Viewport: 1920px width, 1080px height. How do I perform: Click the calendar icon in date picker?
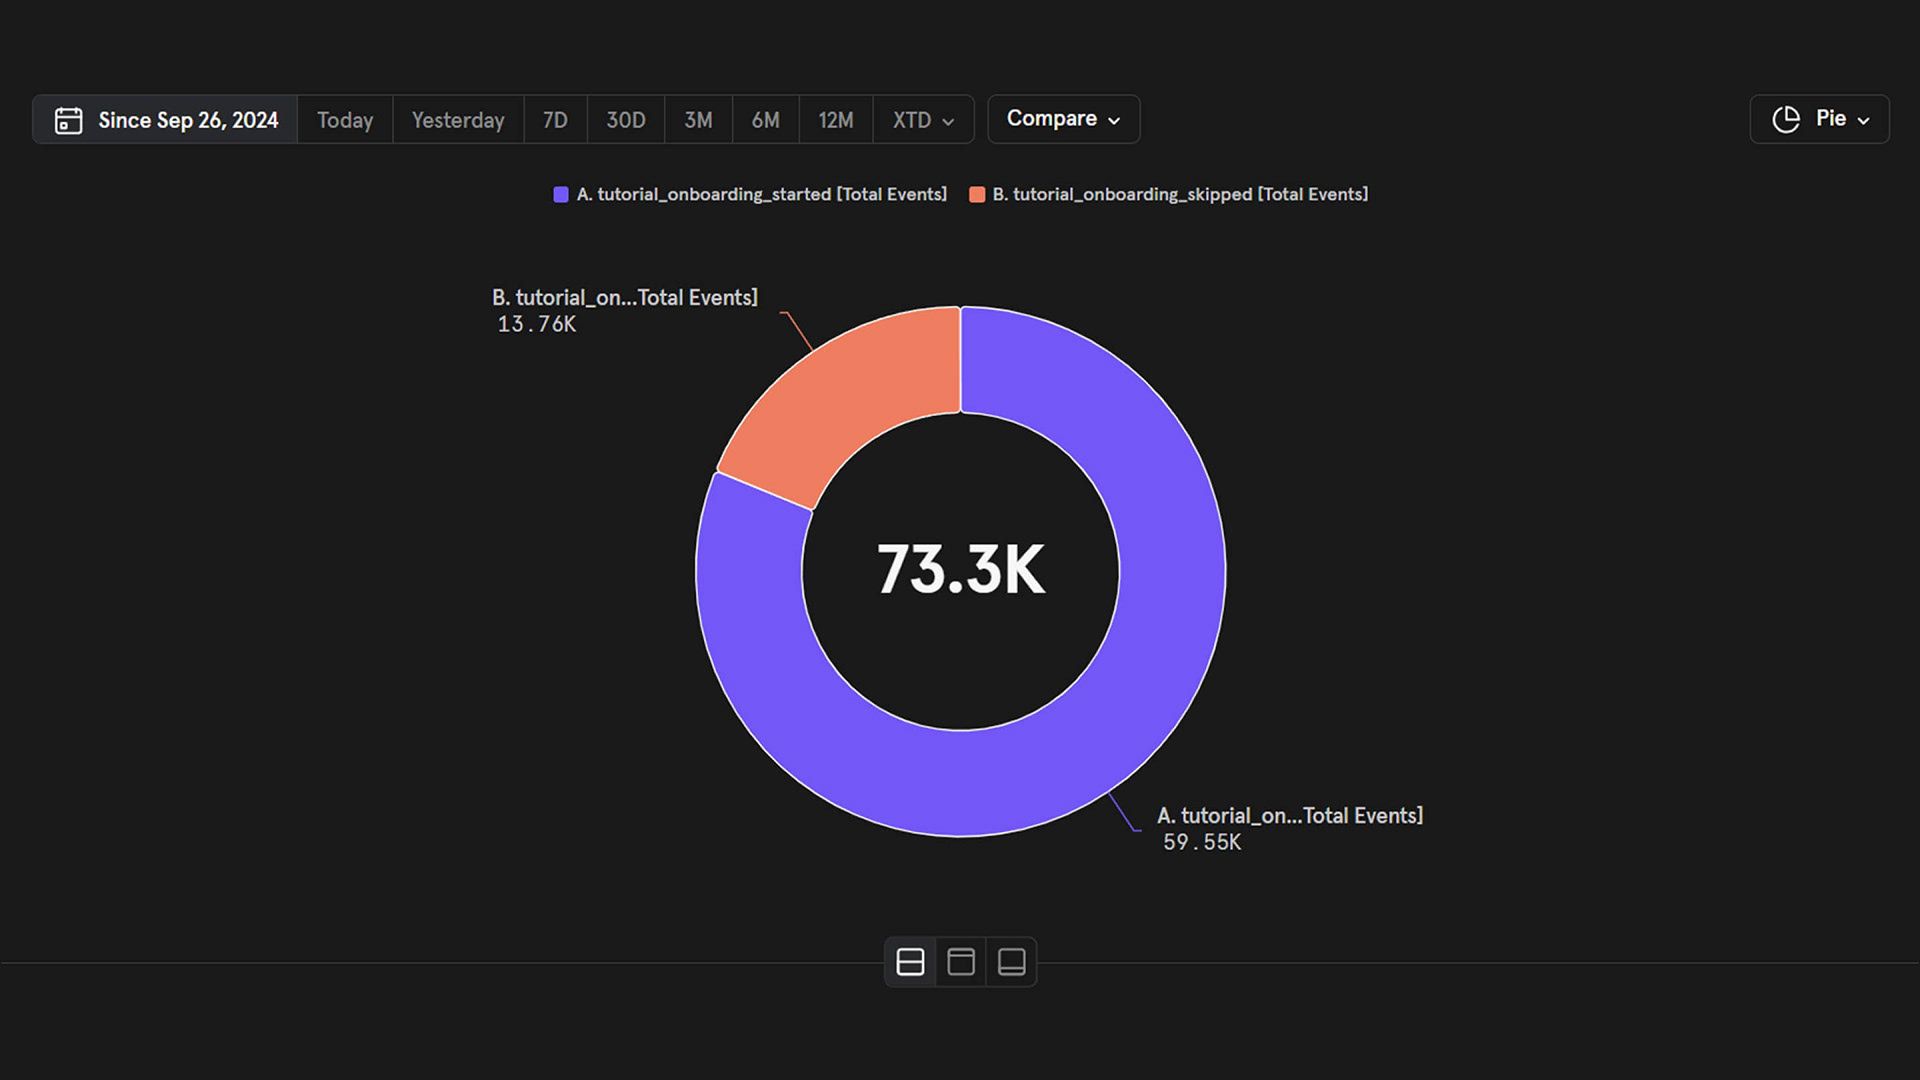68,120
